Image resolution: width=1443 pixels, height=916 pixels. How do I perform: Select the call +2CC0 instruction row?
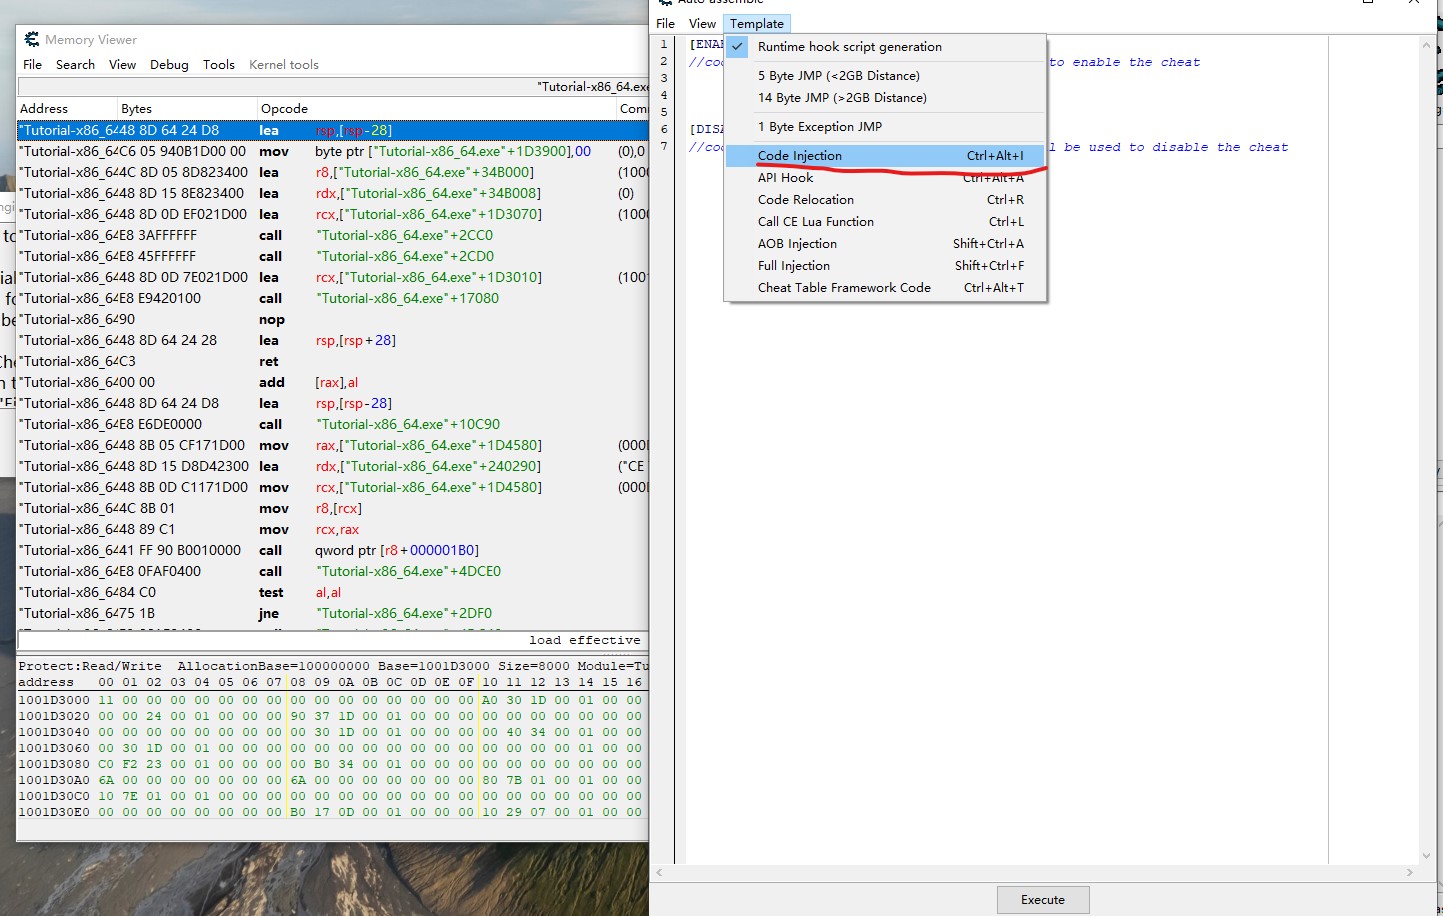(x=333, y=236)
